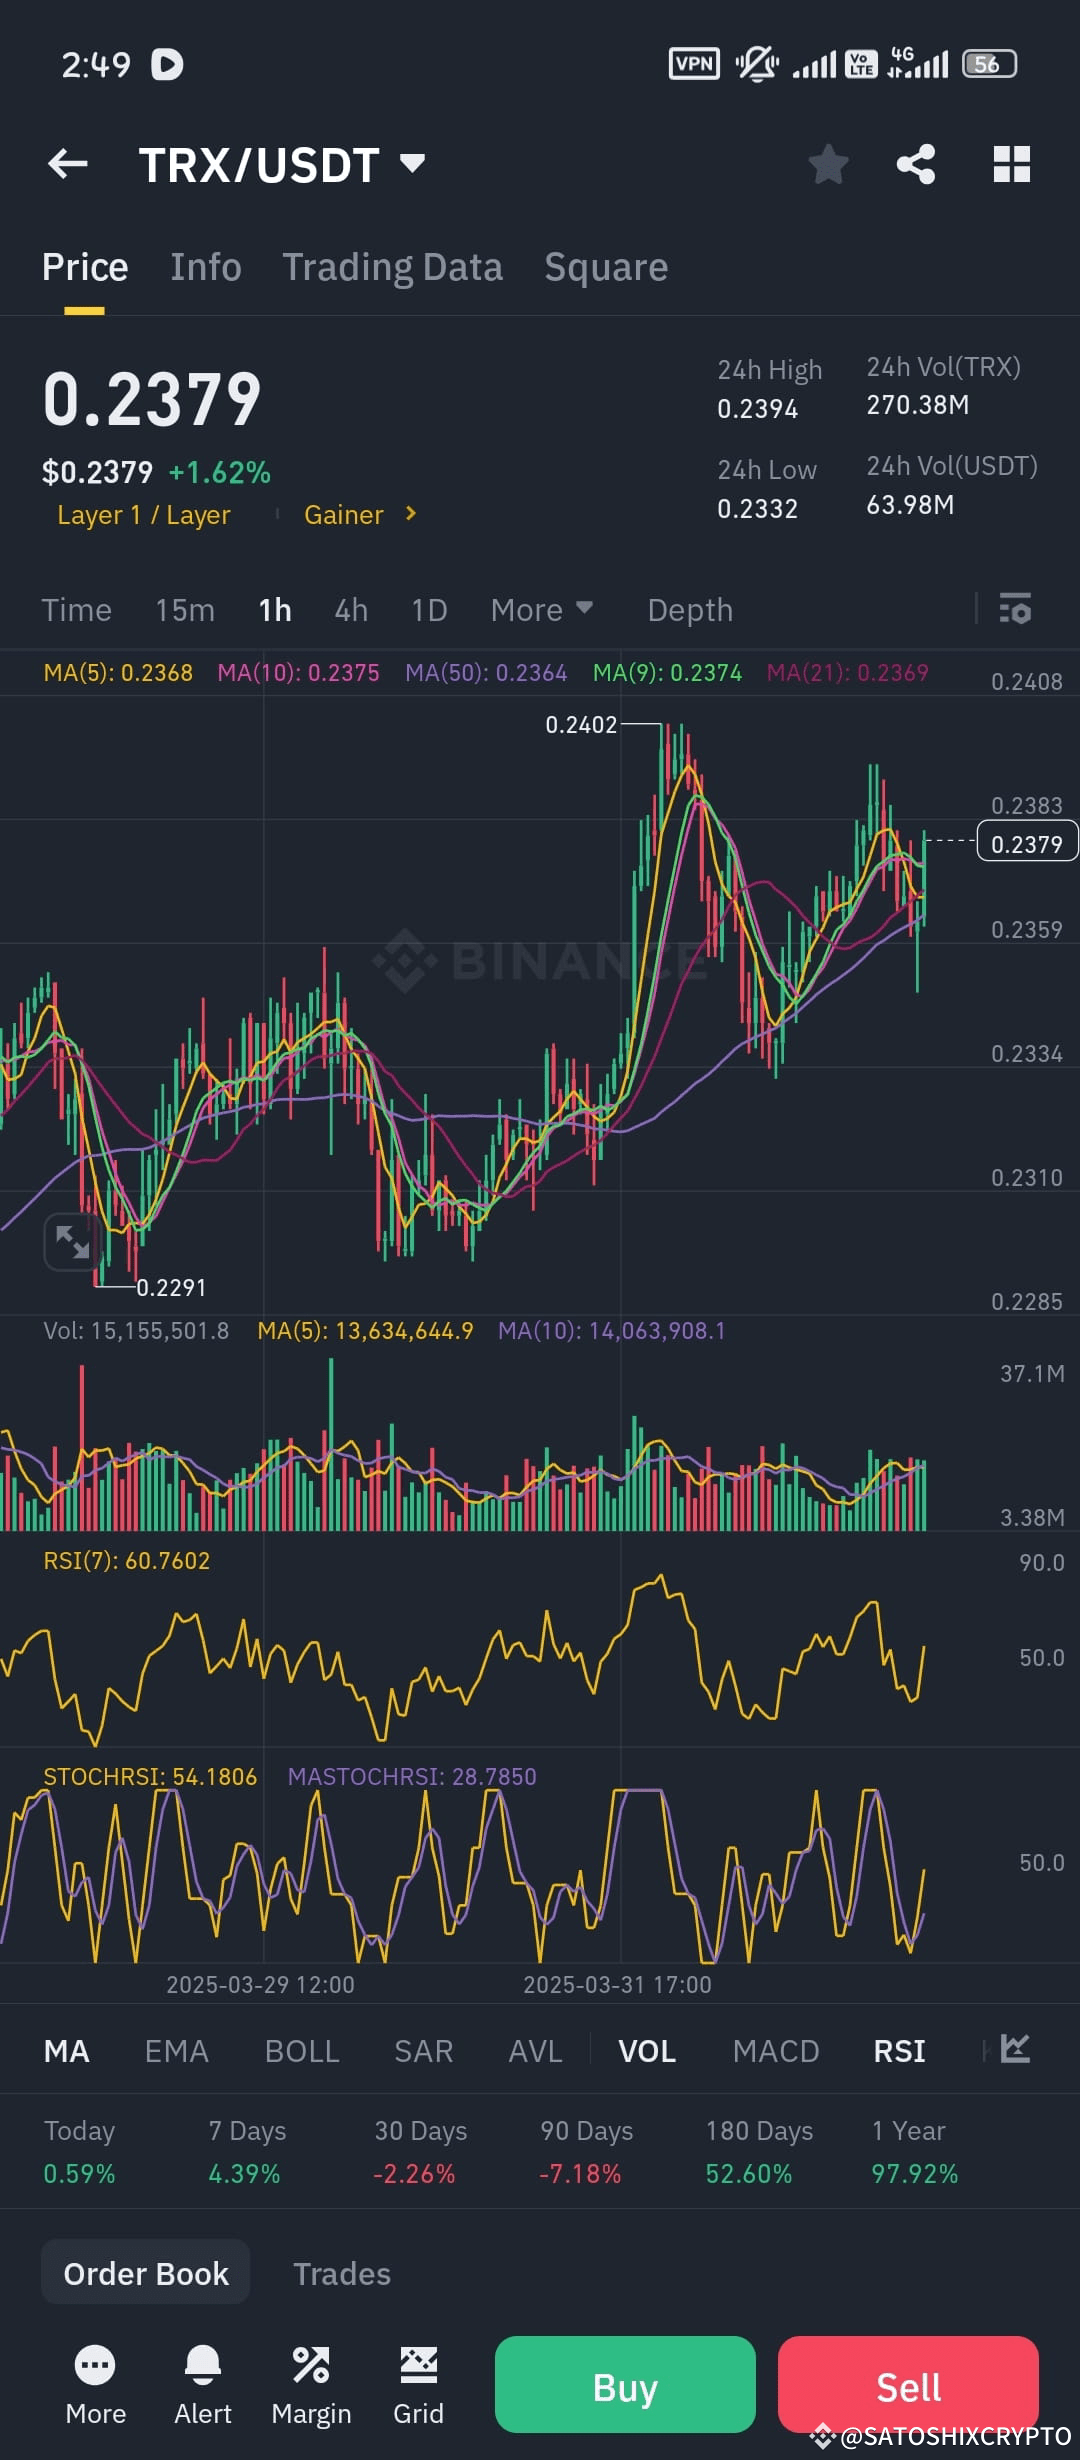The width and height of the screenshot is (1080, 2460).
Task: Toggle the BOLL indicator
Action: (x=302, y=2051)
